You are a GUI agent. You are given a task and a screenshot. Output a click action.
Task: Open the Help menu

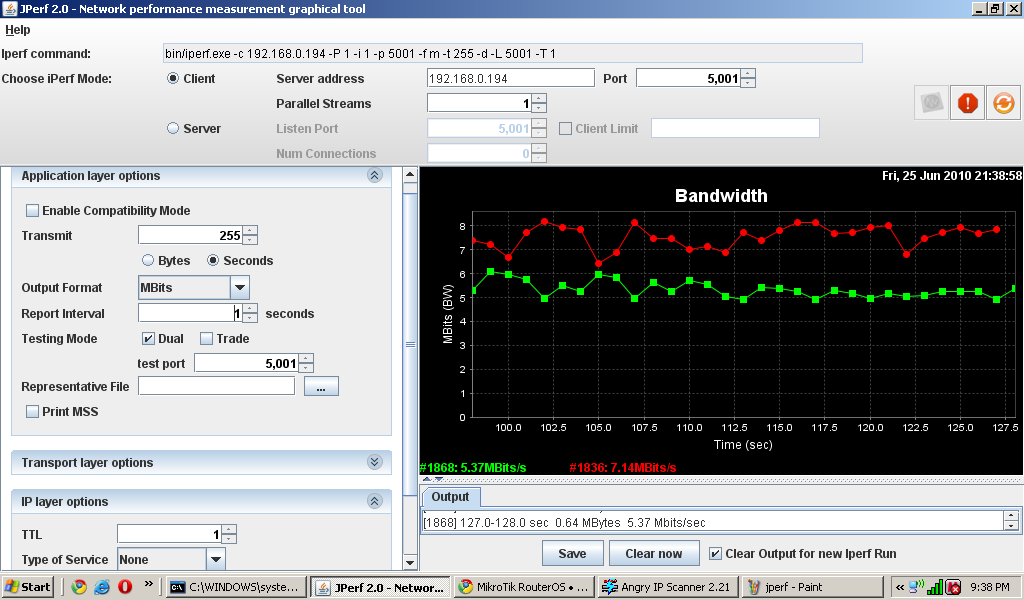pos(18,29)
